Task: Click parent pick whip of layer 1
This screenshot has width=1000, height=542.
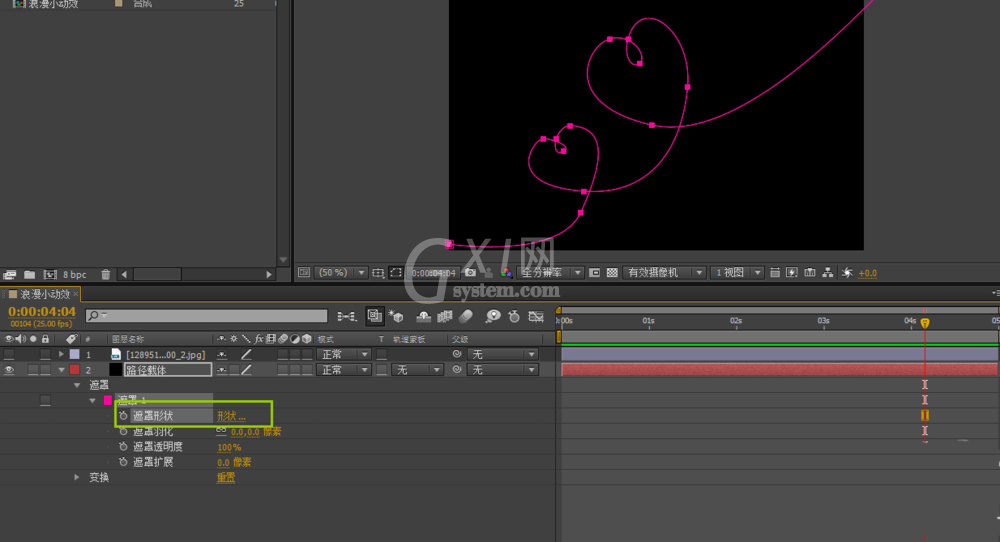Action: click(x=457, y=354)
